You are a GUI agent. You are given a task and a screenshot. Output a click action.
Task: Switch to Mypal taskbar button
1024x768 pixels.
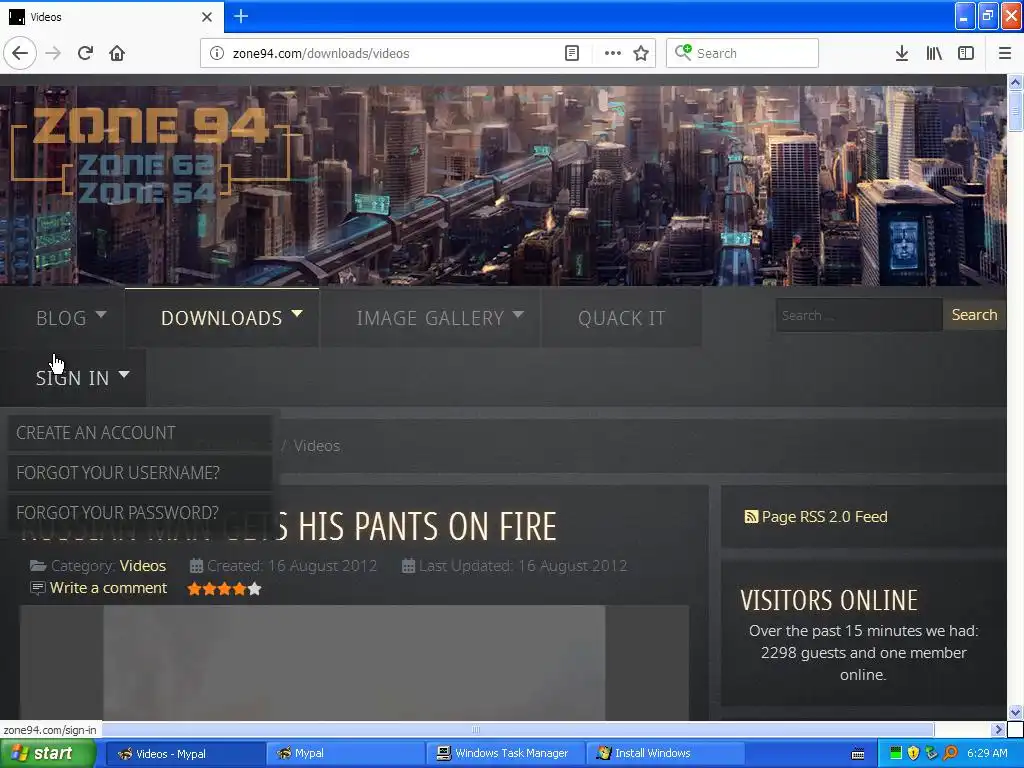point(344,754)
